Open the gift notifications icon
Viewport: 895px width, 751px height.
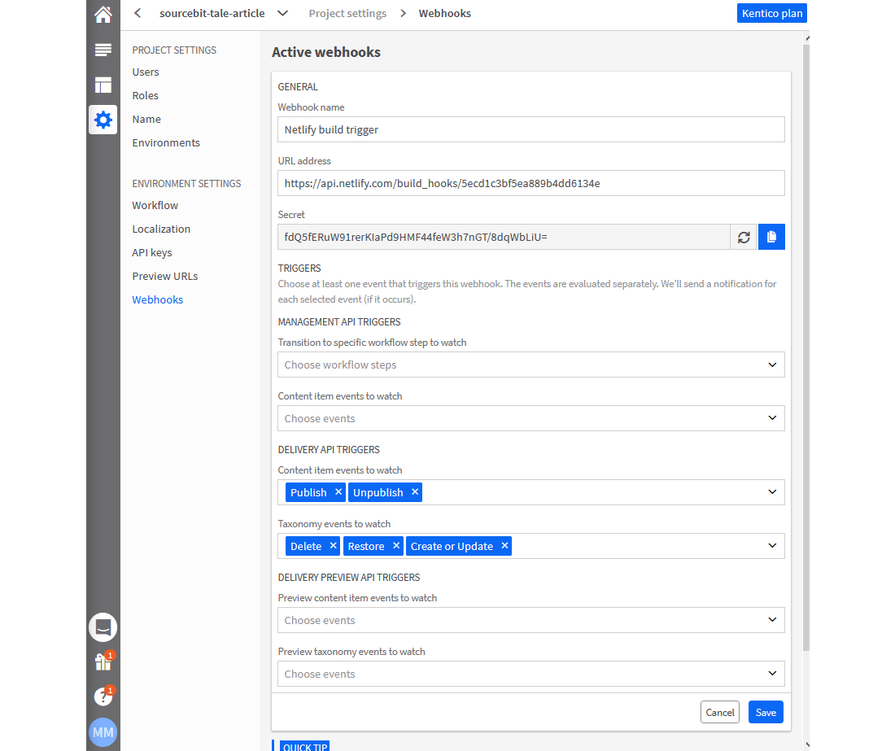coord(103,662)
